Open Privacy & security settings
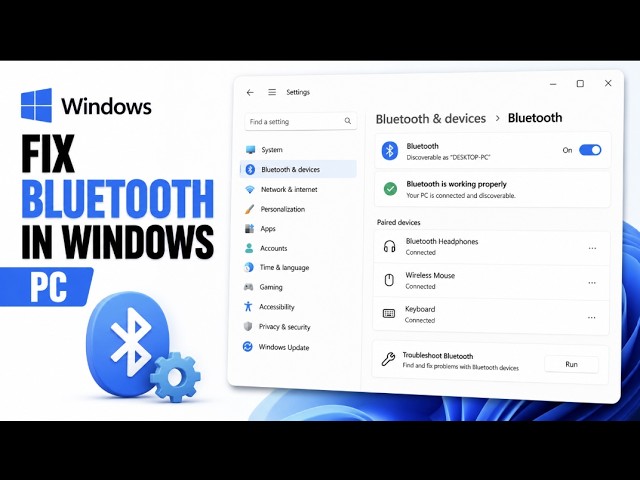 pos(296,327)
